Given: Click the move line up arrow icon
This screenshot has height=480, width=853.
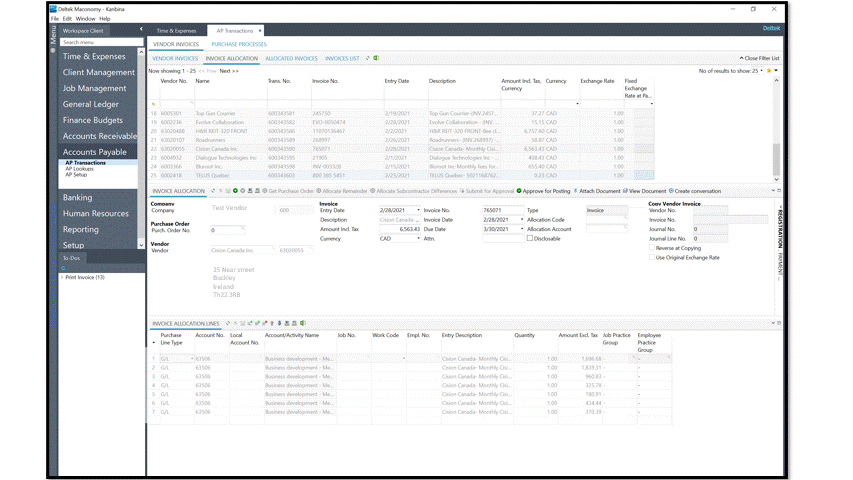Looking at the screenshot, I should (x=272, y=323).
